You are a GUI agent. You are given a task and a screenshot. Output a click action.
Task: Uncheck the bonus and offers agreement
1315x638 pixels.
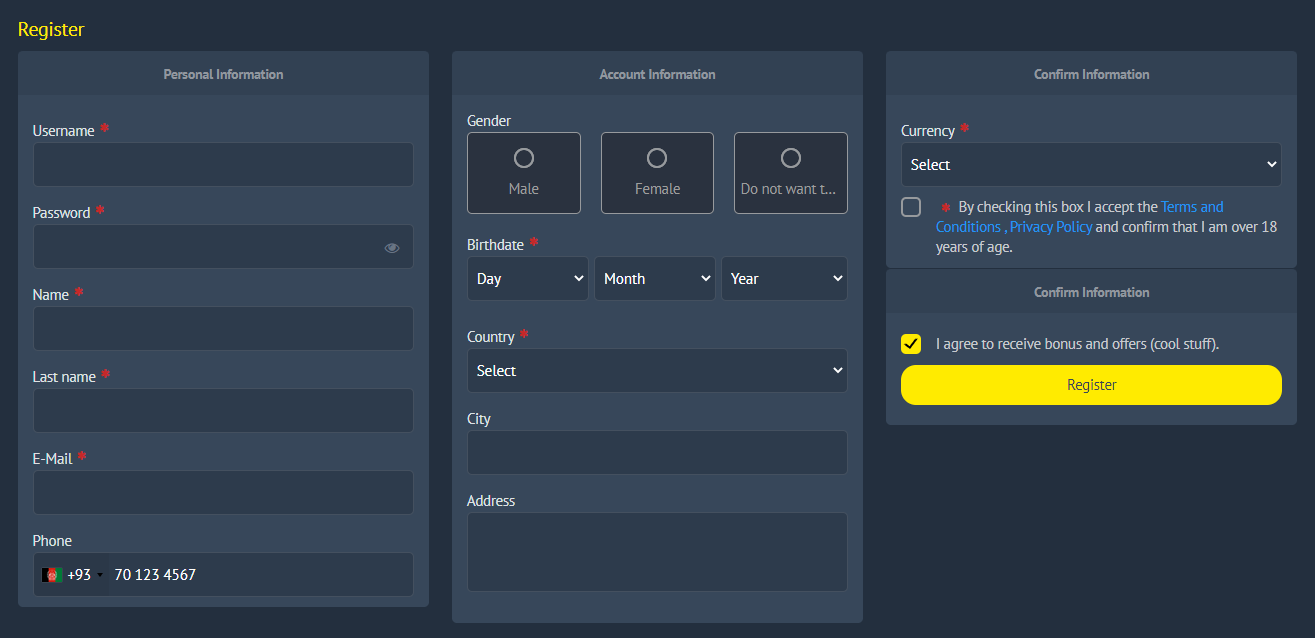pos(910,343)
